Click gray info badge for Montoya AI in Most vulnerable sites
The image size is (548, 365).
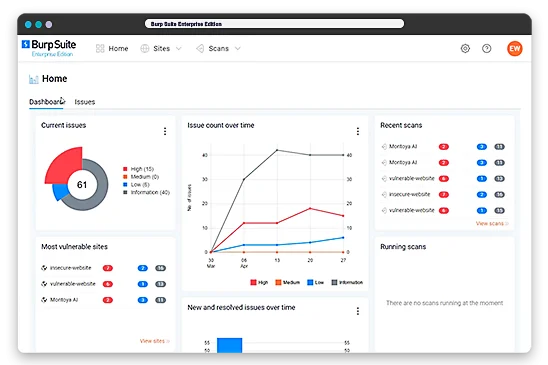pyautogui.click(x=160, y=300)
